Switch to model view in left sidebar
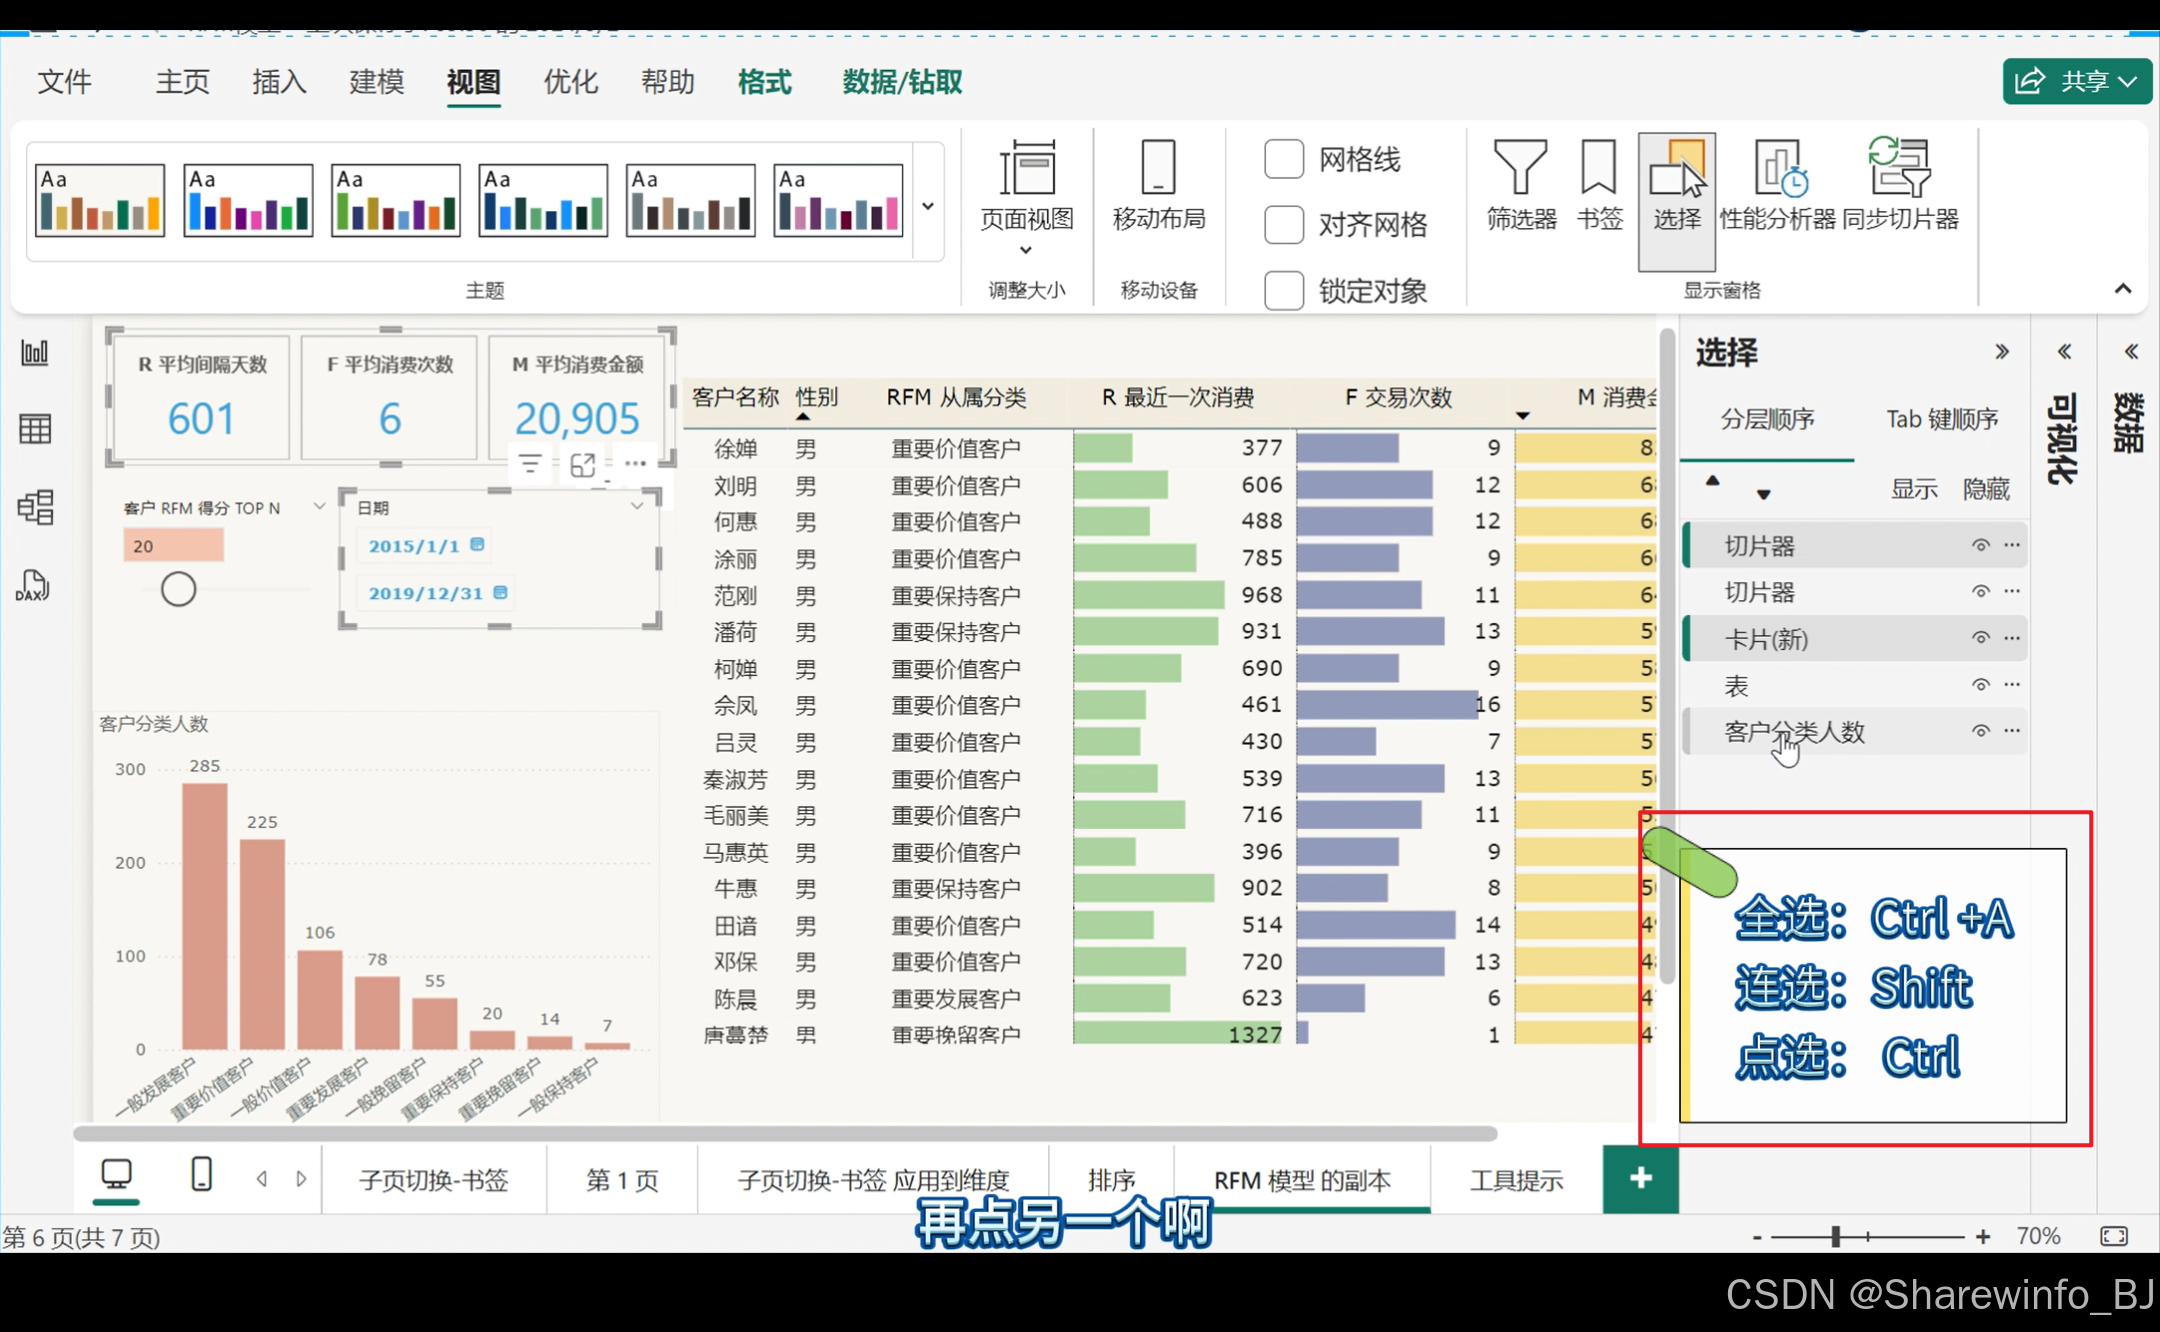Image resolution: width=2160 pixels, height=1332 pixels. click(x=35, y=508)
